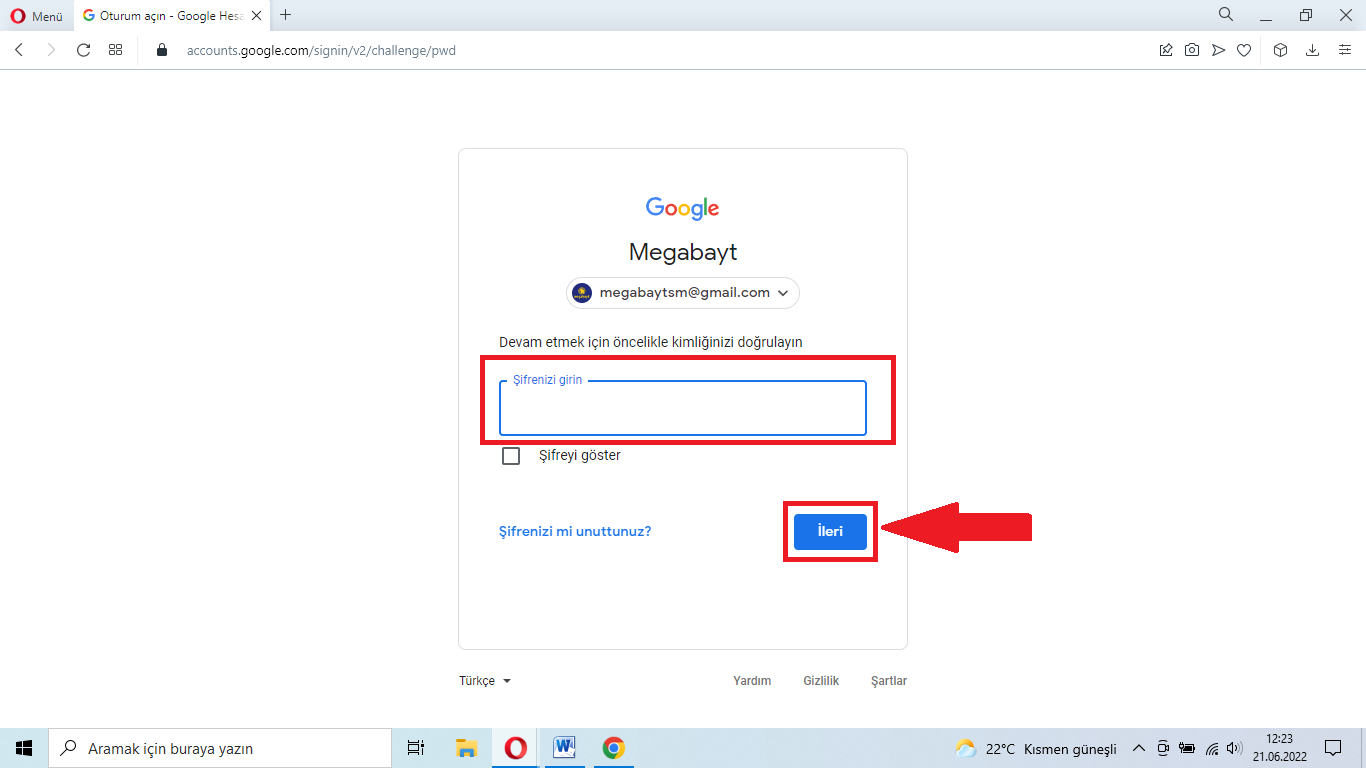The width and height of the screenshot is (1366, 768).
Task: Reload the current page
Action: tap(83, 50)
